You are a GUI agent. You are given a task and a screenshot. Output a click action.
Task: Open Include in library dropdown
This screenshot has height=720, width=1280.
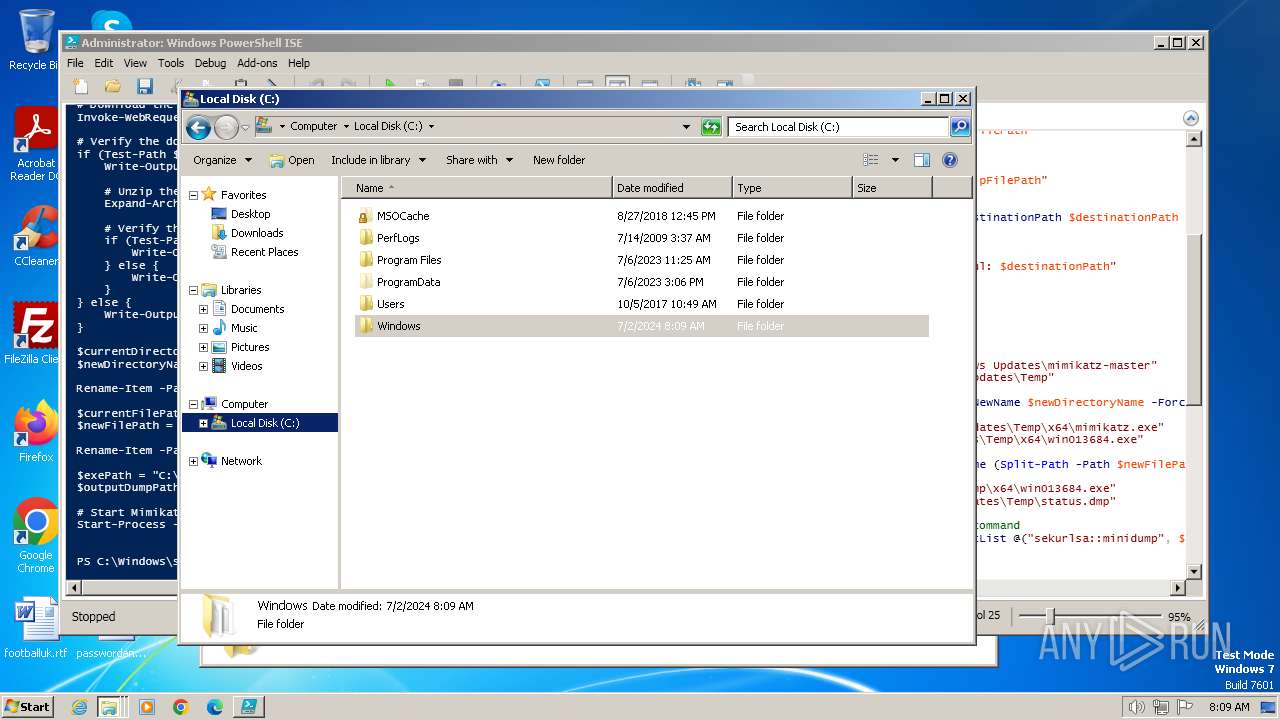coord(378,160)
